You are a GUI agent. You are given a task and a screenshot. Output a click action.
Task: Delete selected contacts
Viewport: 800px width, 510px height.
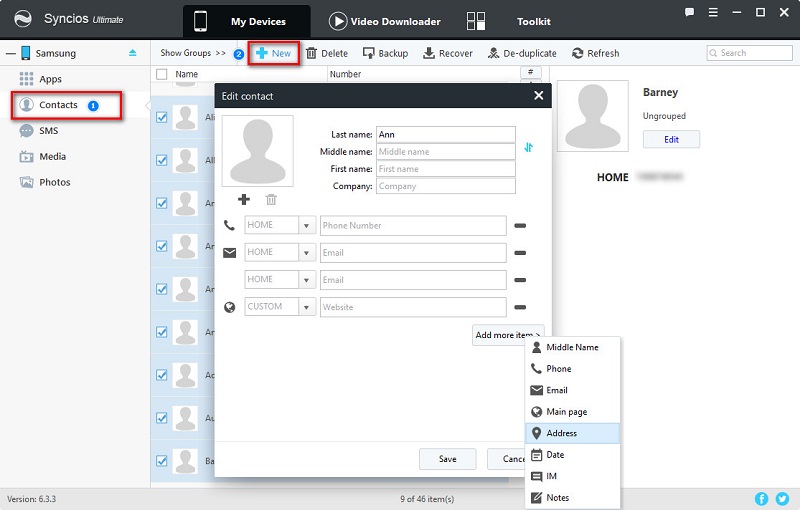pos(327,53)
